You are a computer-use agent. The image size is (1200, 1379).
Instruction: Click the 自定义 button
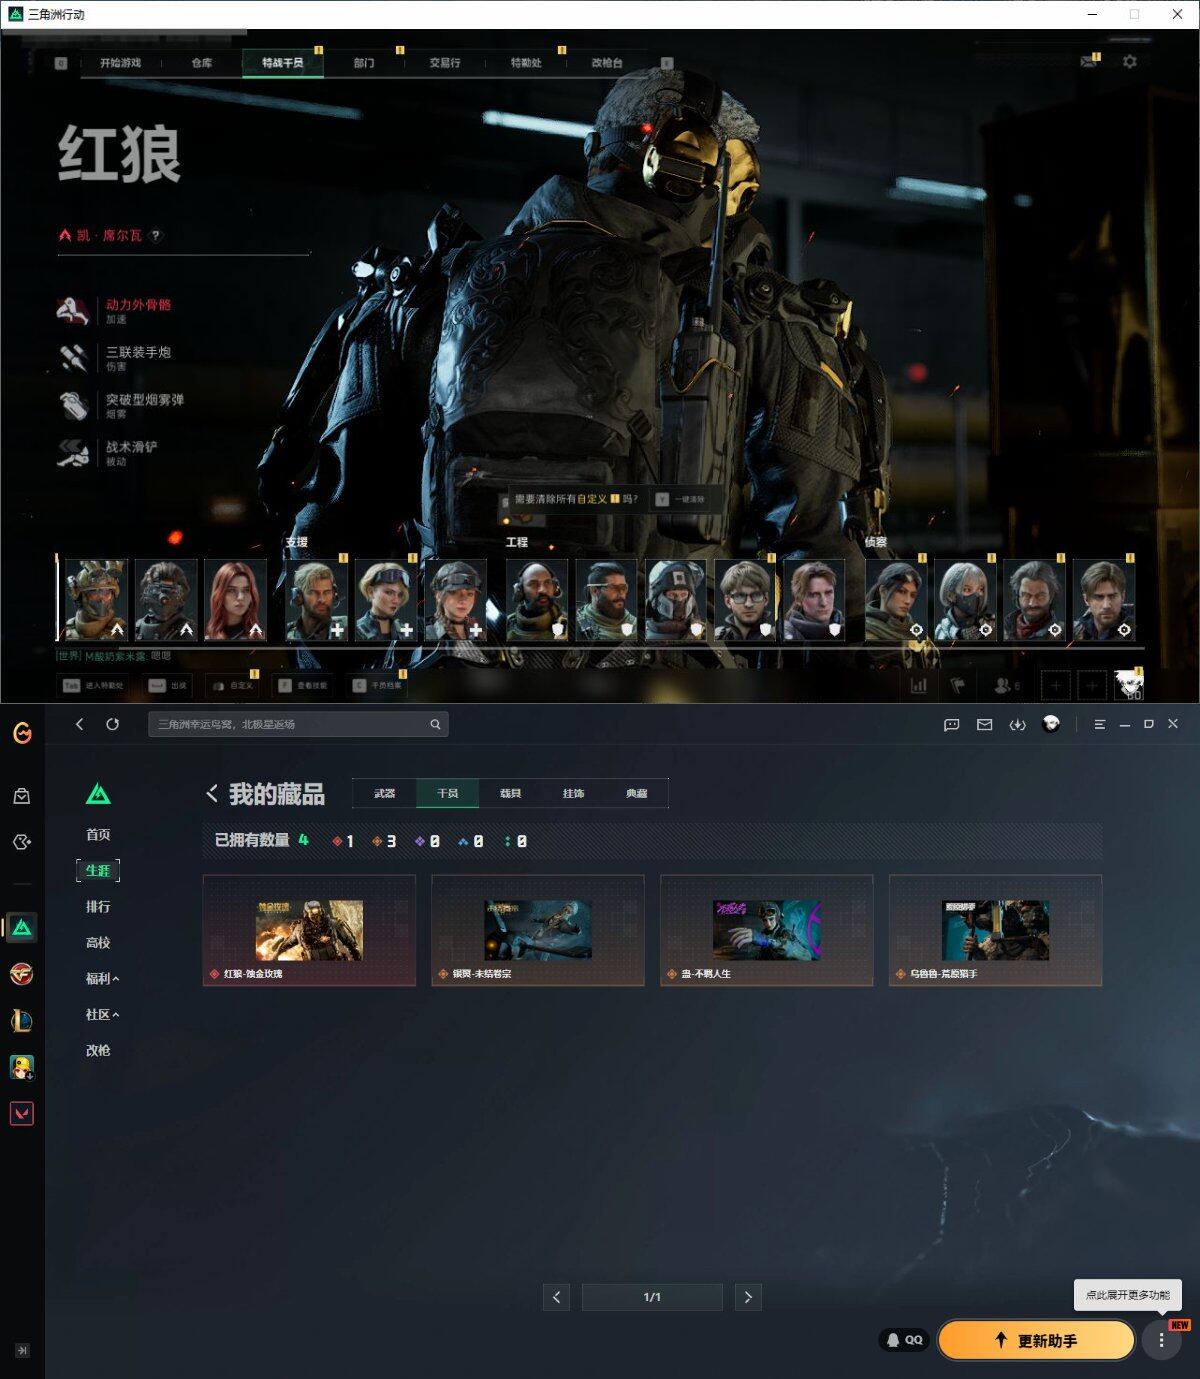tap(232, 686)
